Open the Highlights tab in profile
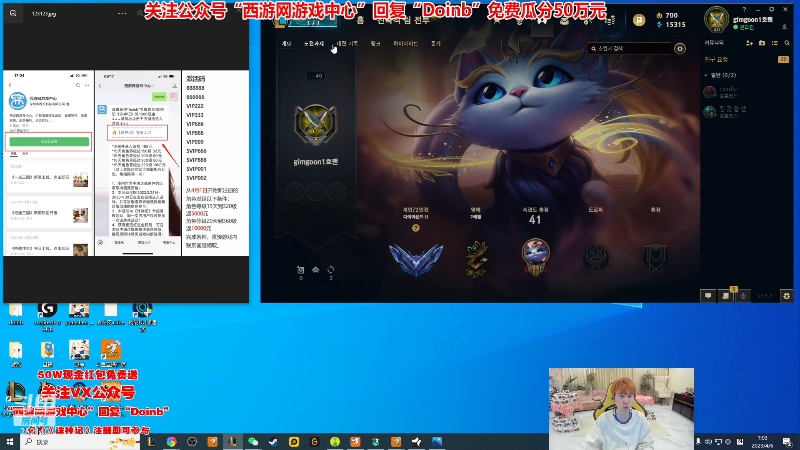The height and width of the screenshot is (450, 800). point(406,44)
